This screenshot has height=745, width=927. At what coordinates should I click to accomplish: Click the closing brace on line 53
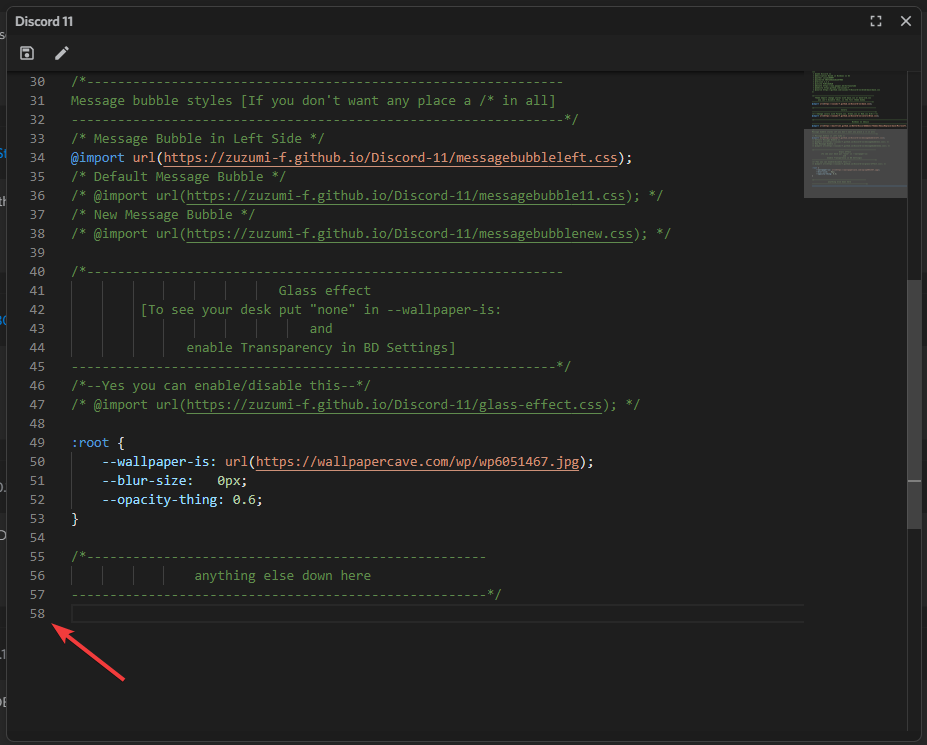point(74,519)
